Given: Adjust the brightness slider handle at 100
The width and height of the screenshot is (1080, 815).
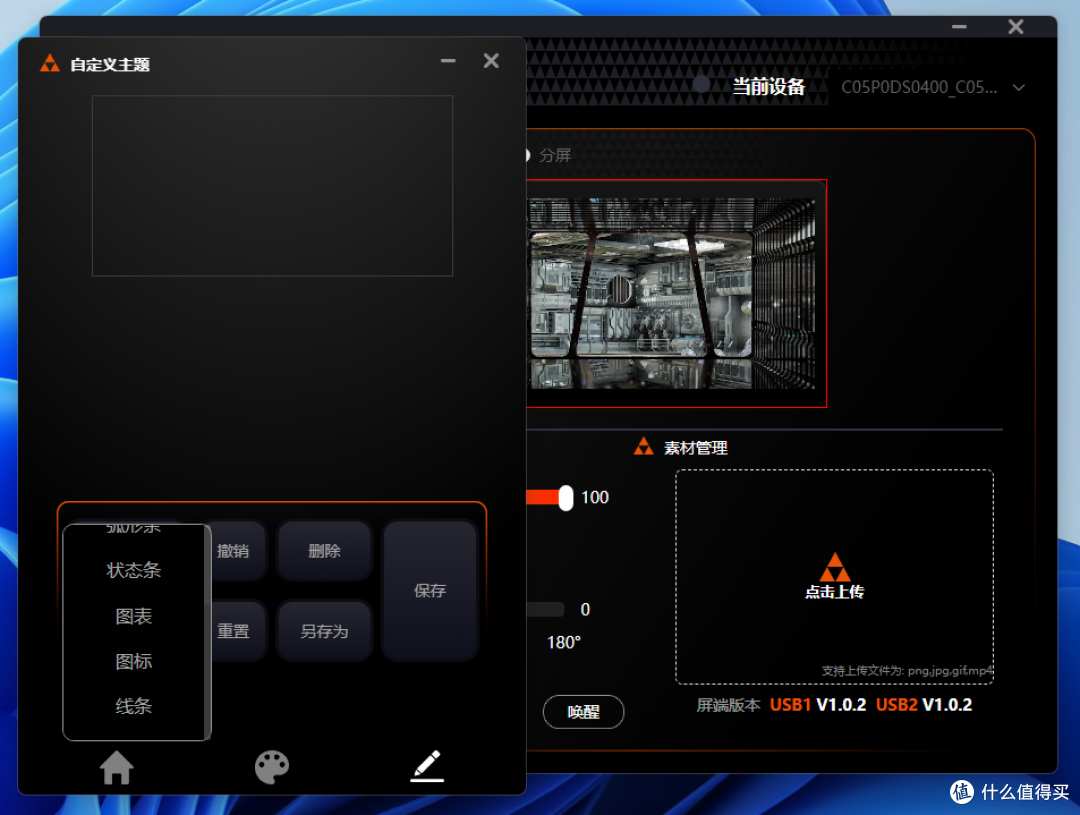Looking at the screenshot, I should pyautogui.click(x=565, y=497).
